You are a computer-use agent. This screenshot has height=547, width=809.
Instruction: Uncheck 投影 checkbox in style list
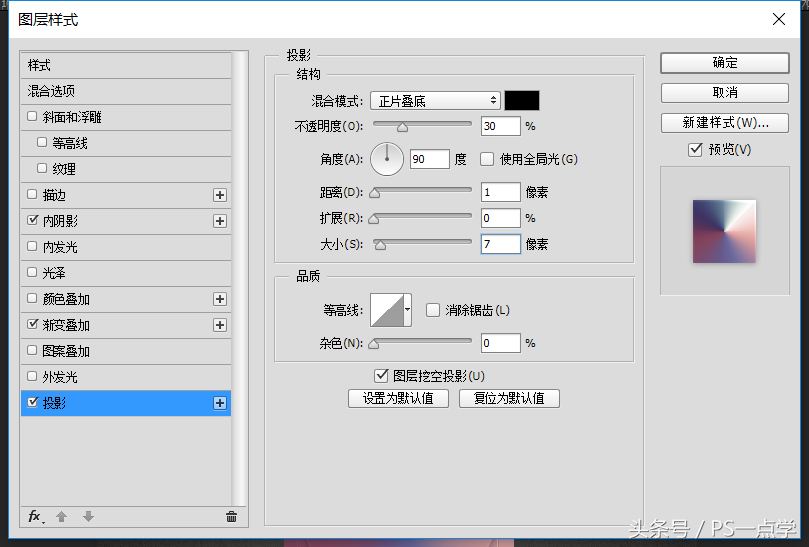coord(32,402)
